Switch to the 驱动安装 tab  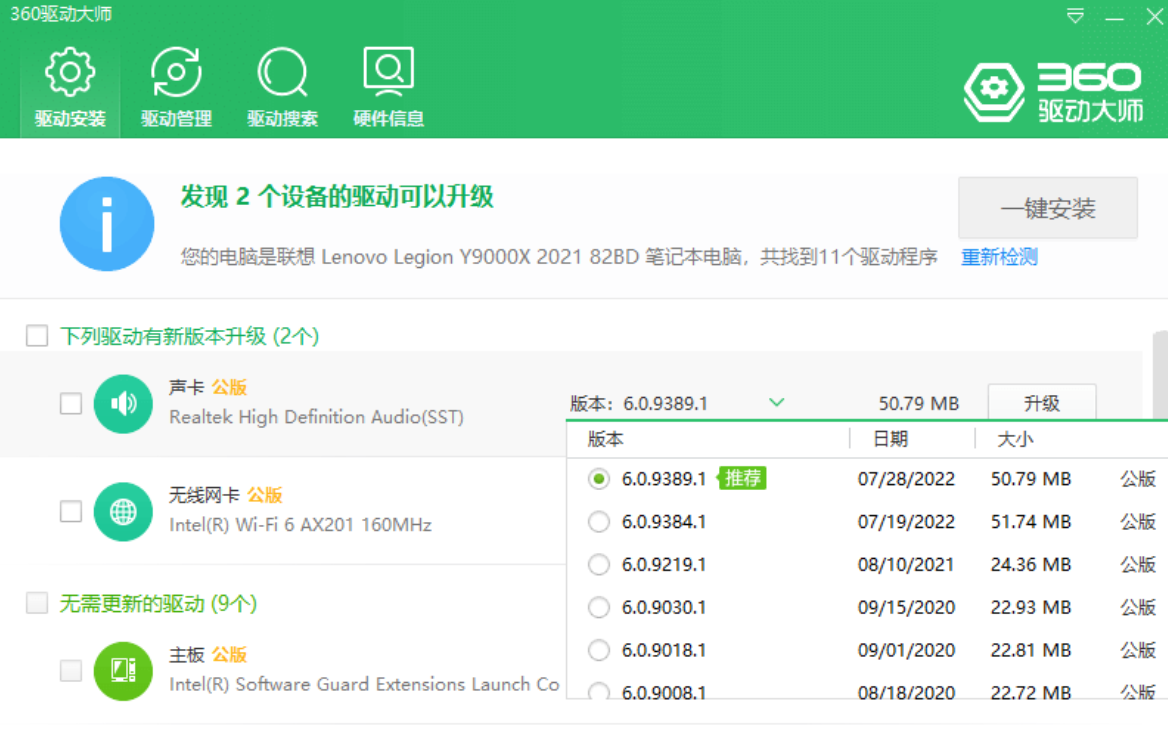[70, 89]
